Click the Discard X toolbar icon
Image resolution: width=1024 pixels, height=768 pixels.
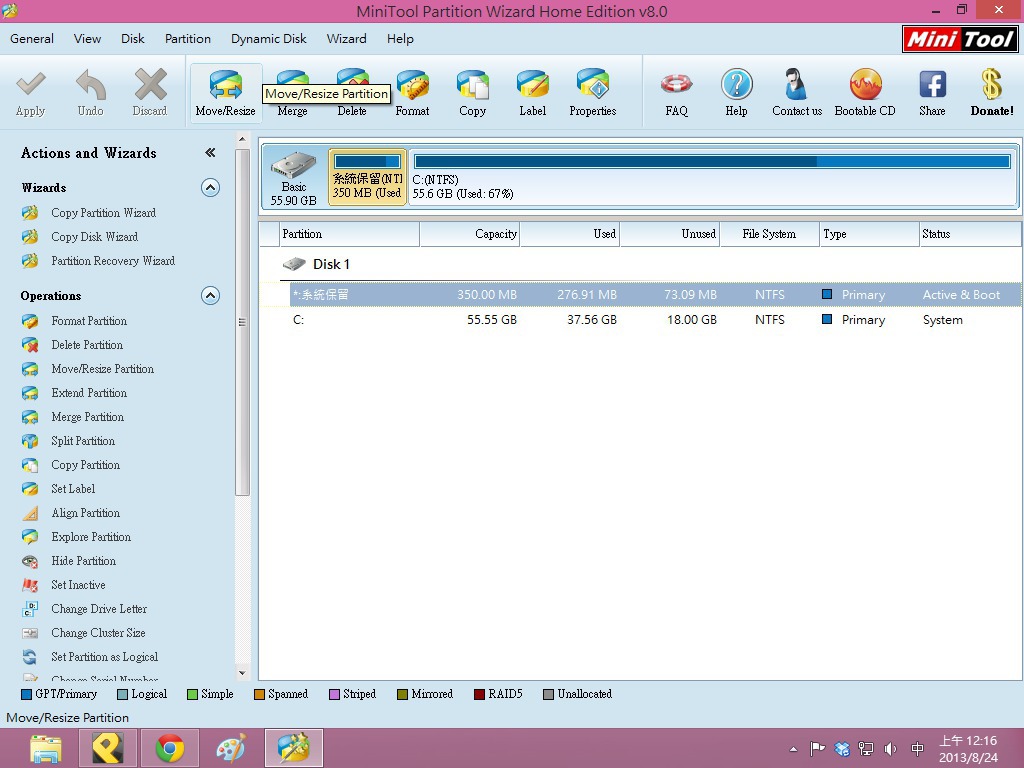[x=150, y=85]
